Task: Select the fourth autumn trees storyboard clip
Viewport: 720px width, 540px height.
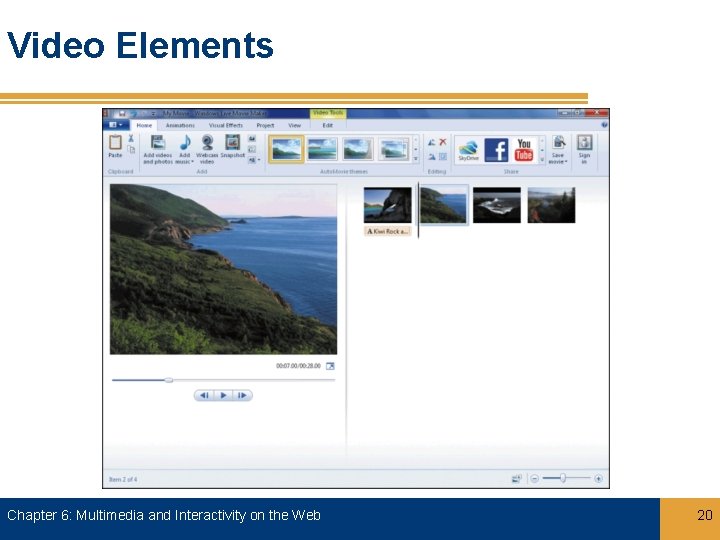Action: [x=551, y=205]
